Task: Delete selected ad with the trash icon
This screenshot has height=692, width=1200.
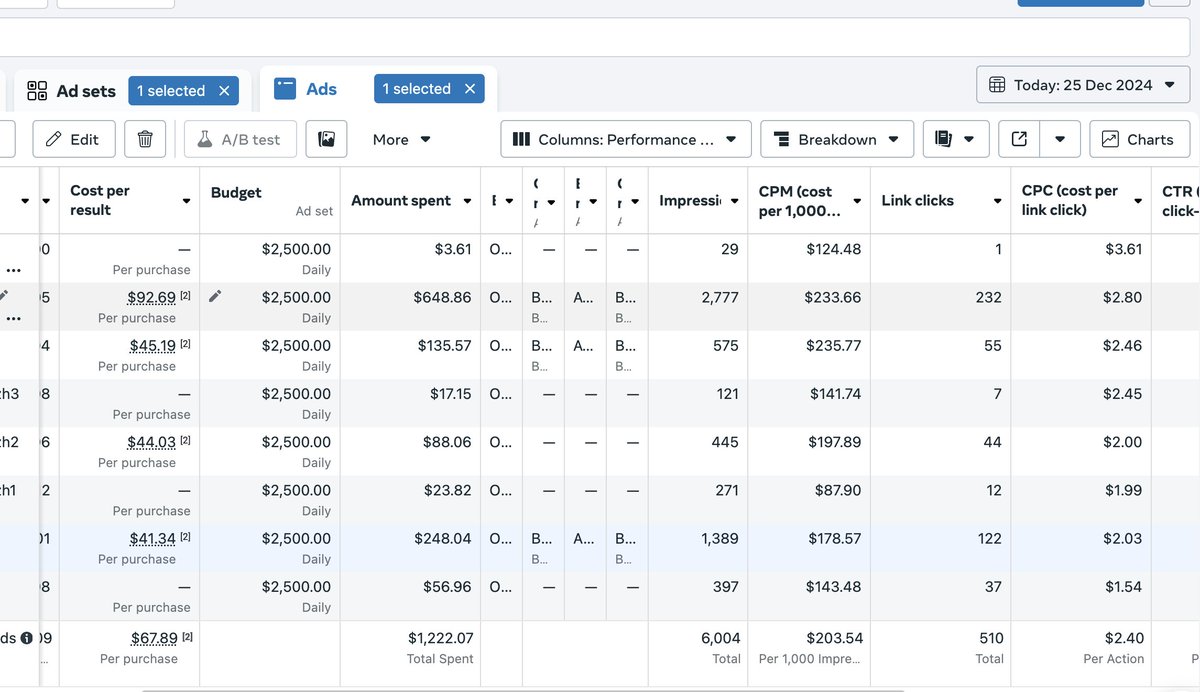Action: coord(145,139)
